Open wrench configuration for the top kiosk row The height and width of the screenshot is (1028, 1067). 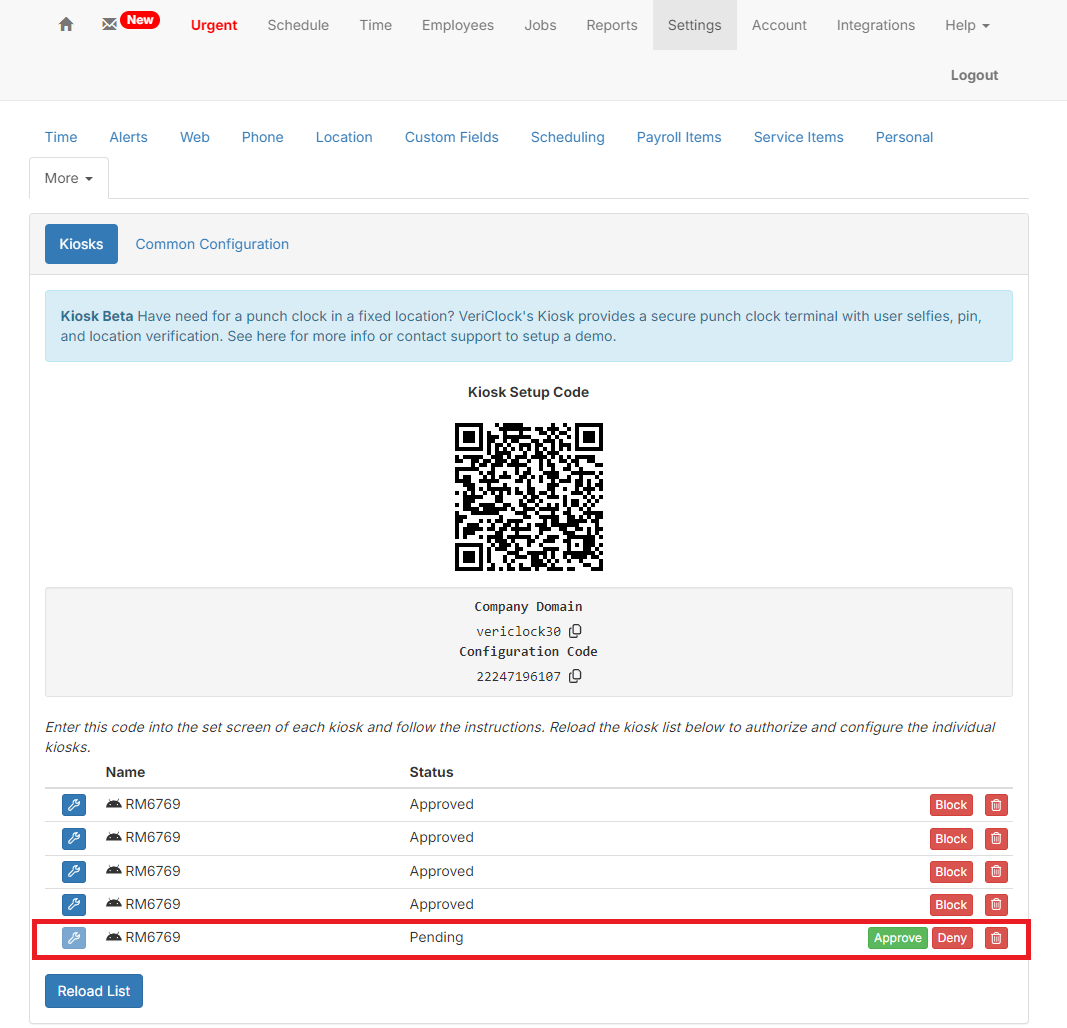(73, 804)
